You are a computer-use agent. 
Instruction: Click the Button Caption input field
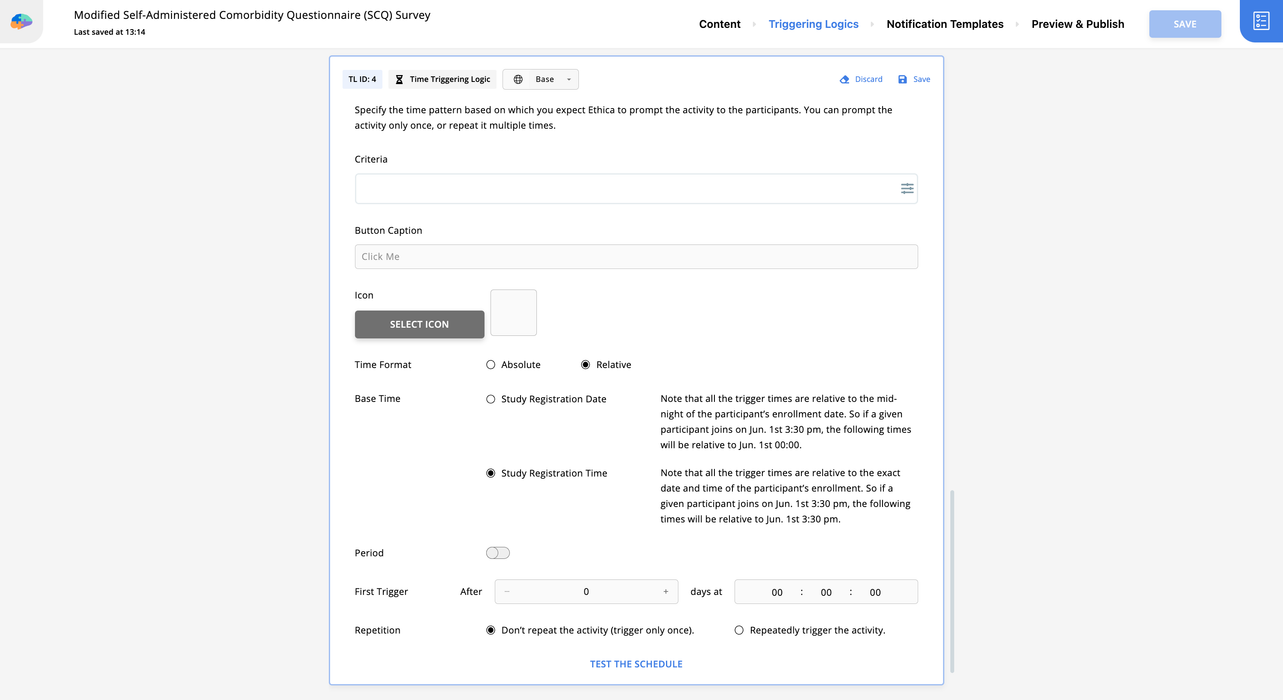point(636,257)
